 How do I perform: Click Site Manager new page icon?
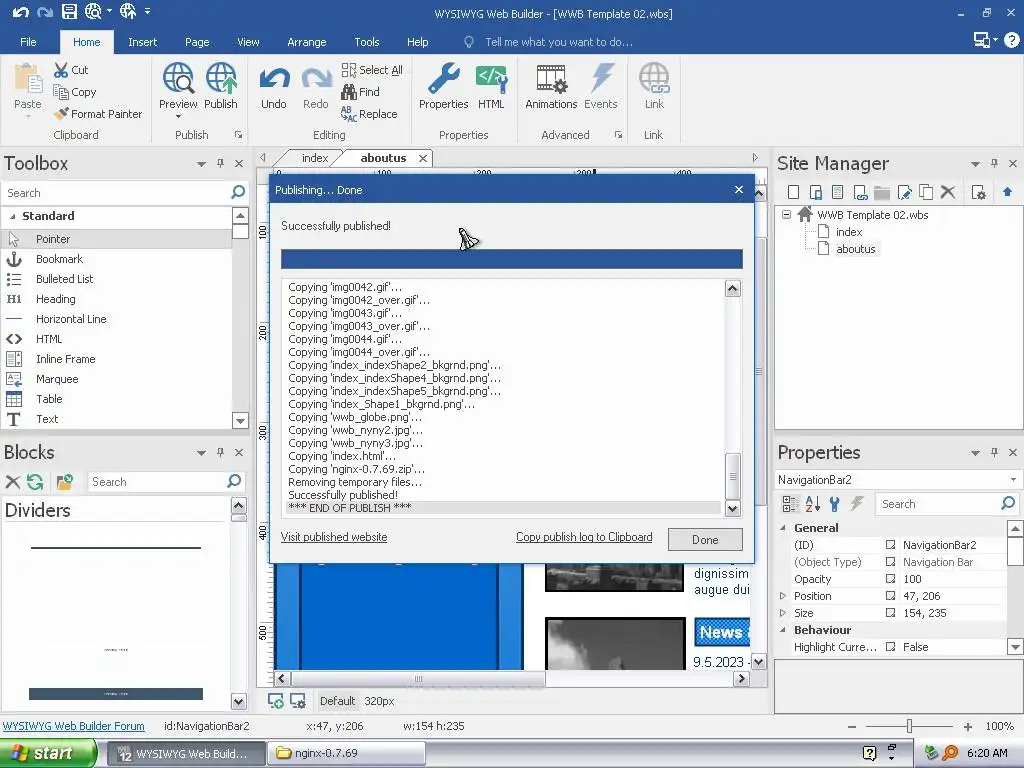(x=793, y=192)
